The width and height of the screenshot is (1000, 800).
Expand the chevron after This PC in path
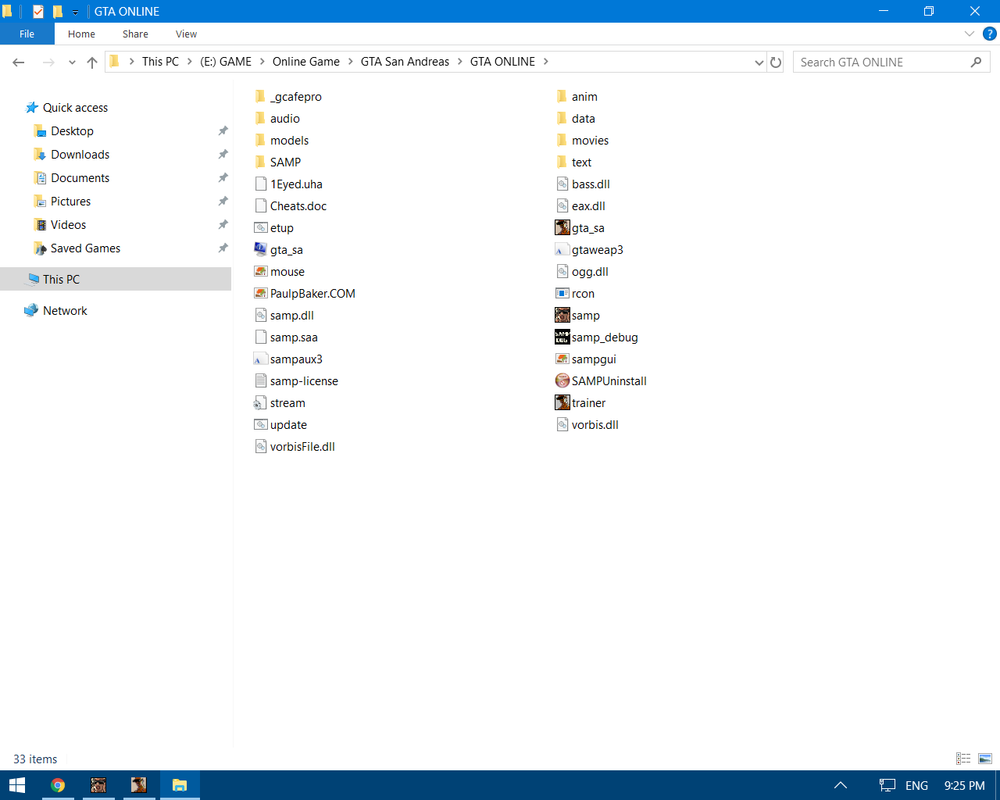[x=189, y=61]
